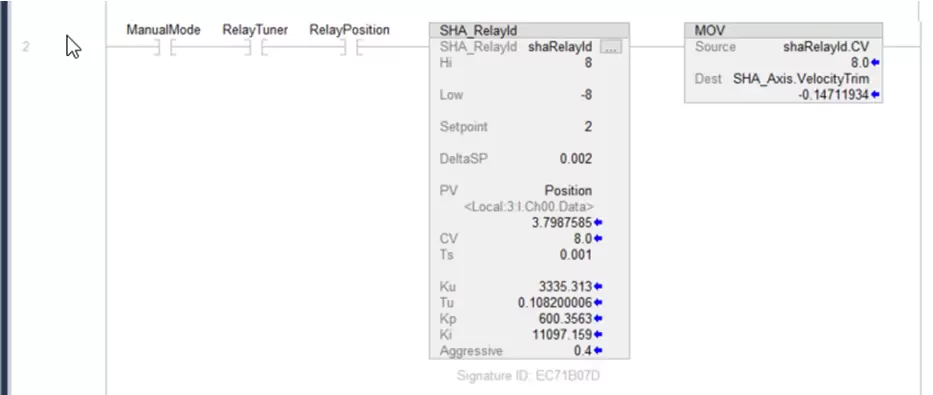Click the Local:3:I.Ch00.Data alias text
The height and width of the screenshot is (395, 933).
click(x=528, y=206)
